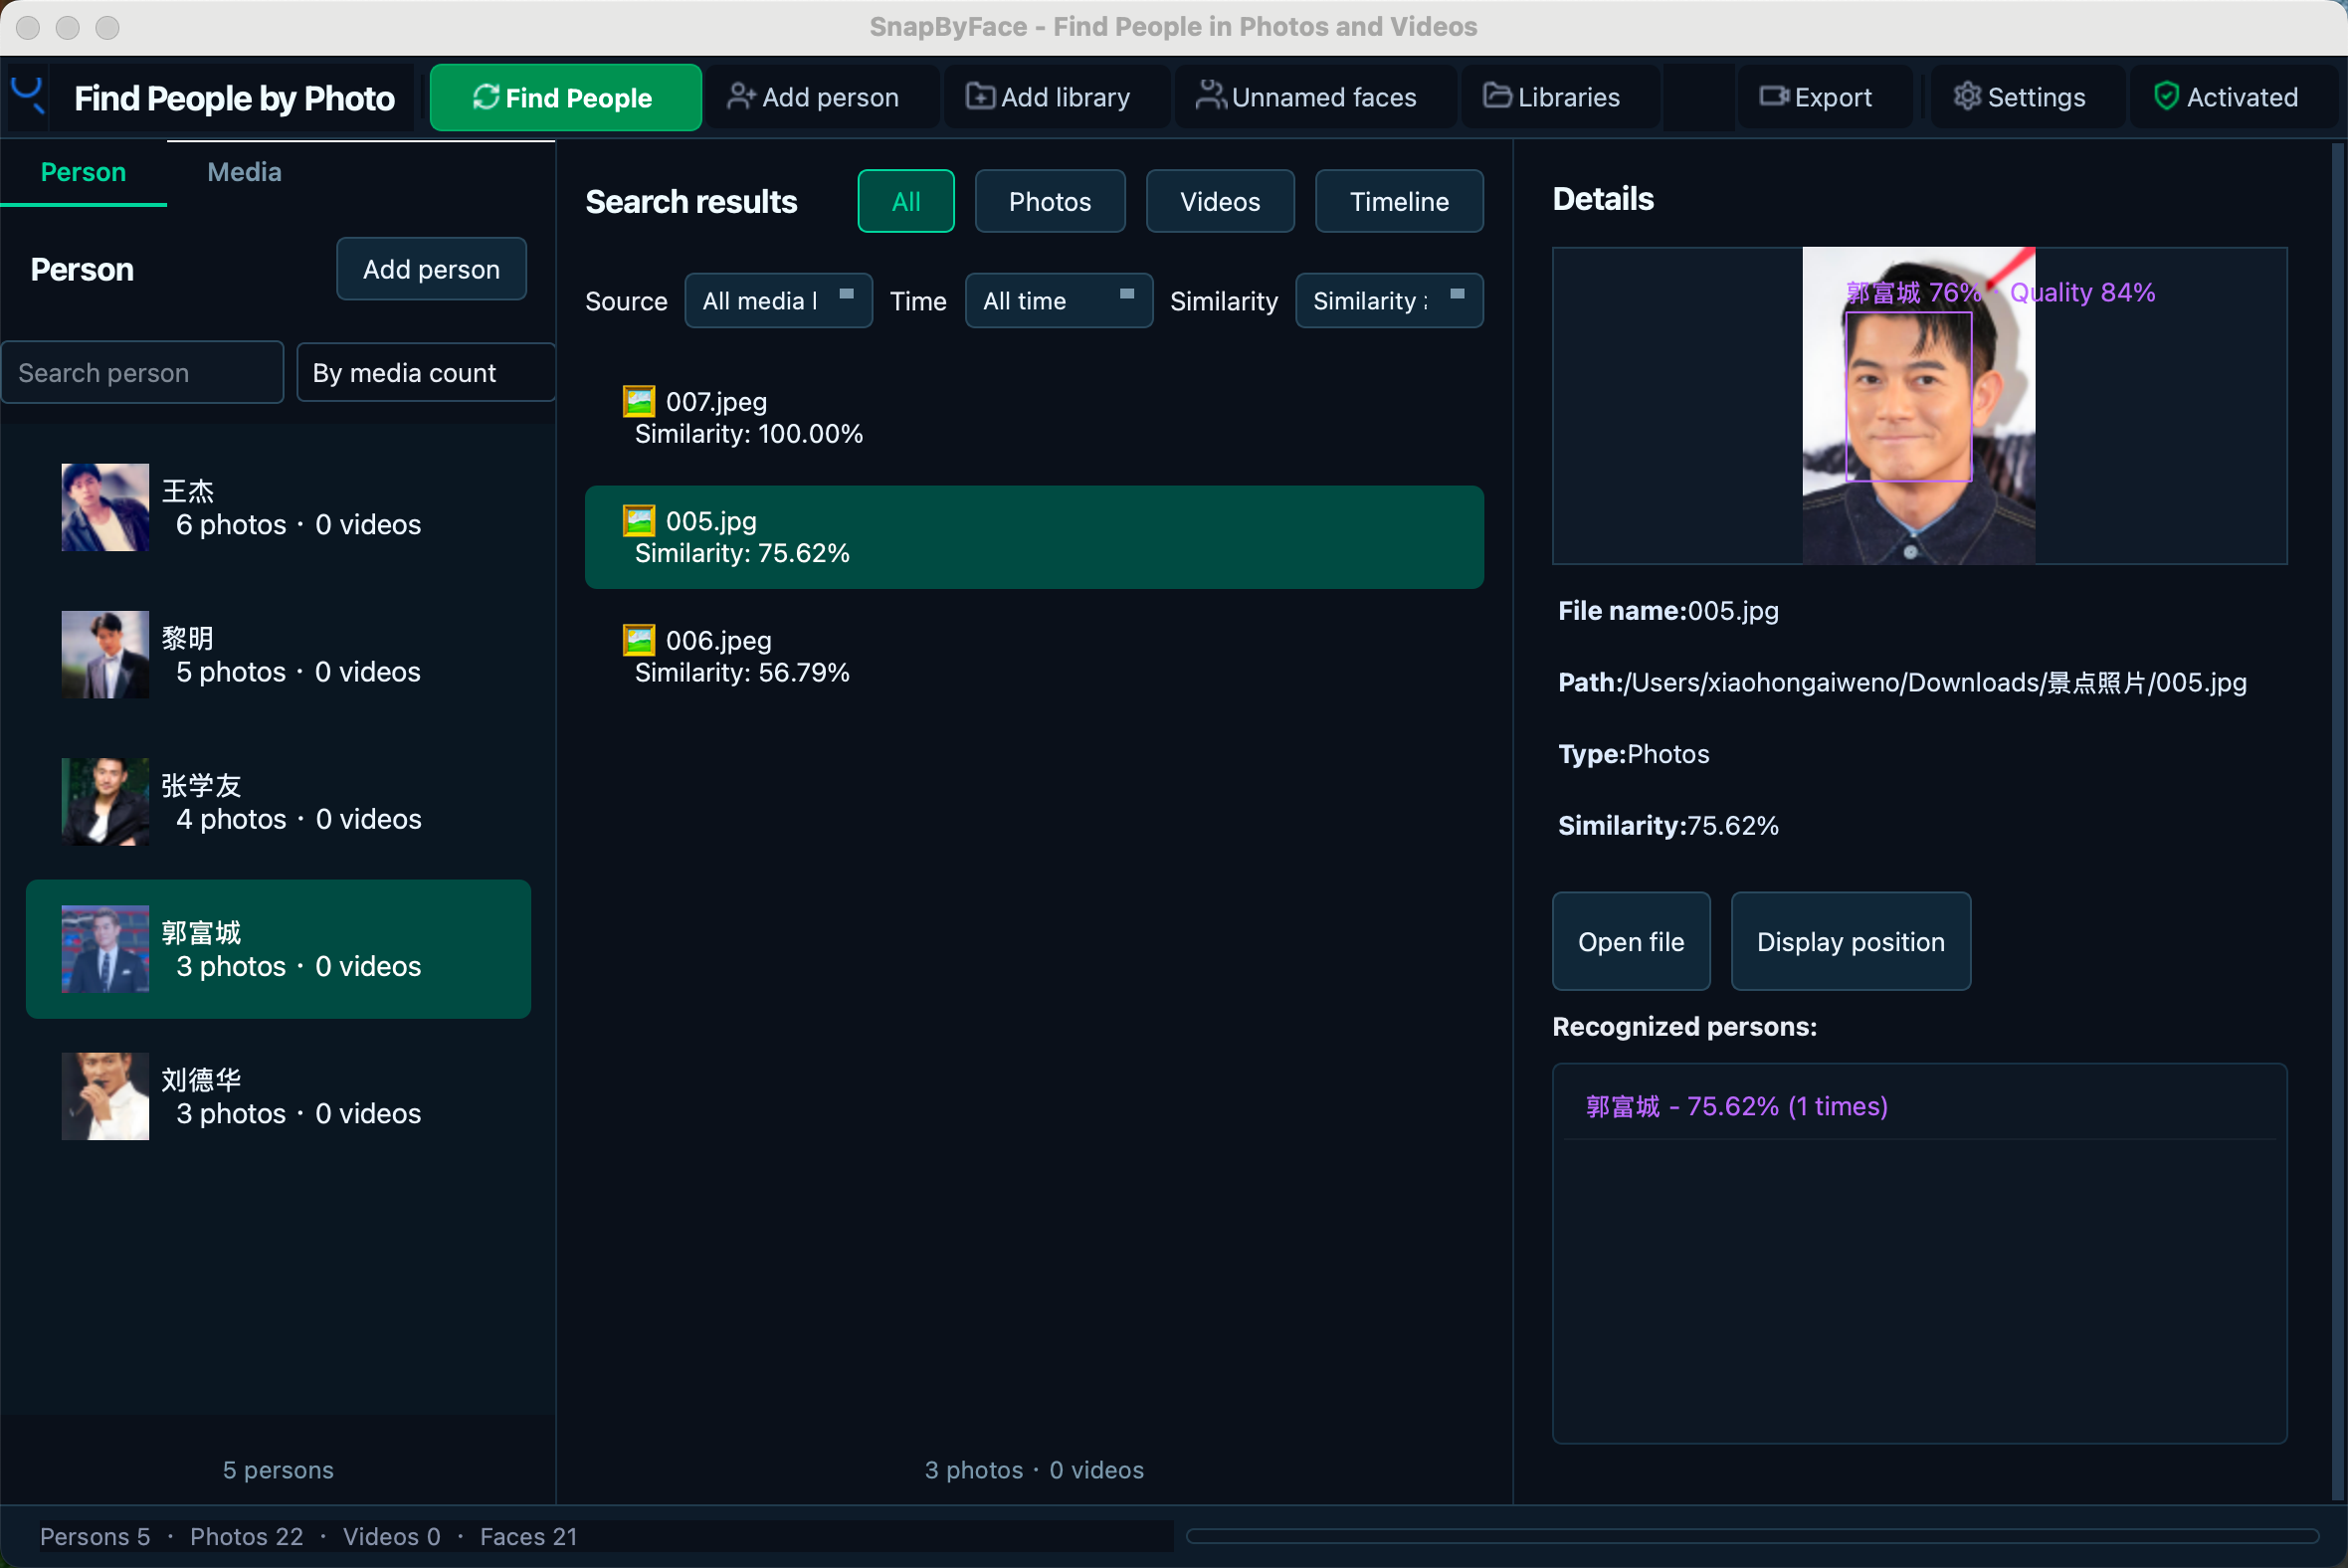Click the Add person silhouette icon in toolbar
The width and height of the screenshot is (2348, 1568).
point(741,97)
